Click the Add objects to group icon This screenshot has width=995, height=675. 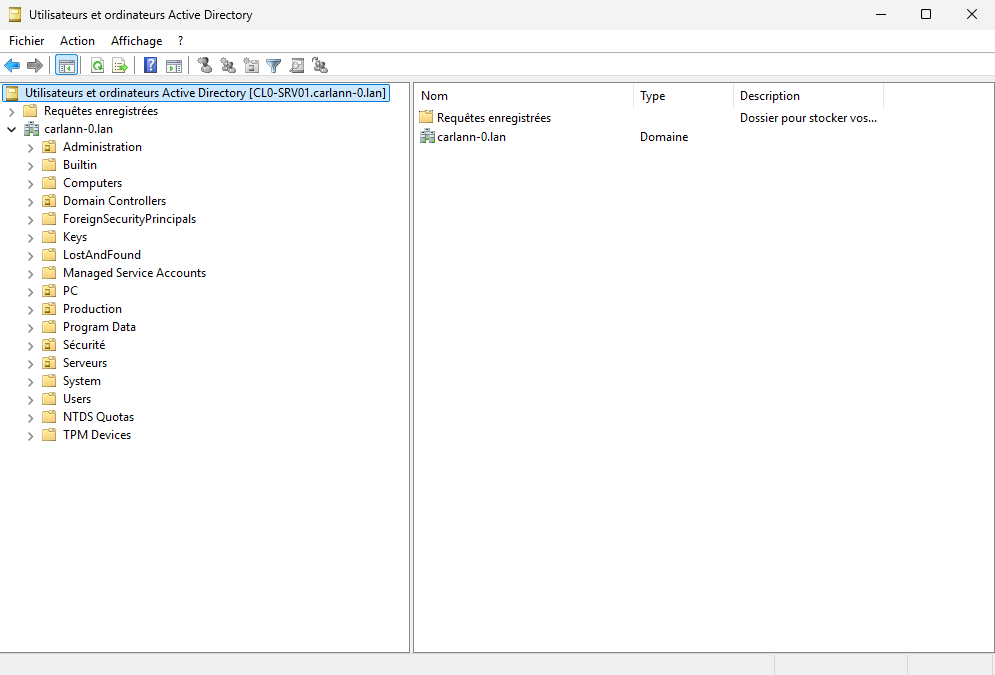point(320,65)
